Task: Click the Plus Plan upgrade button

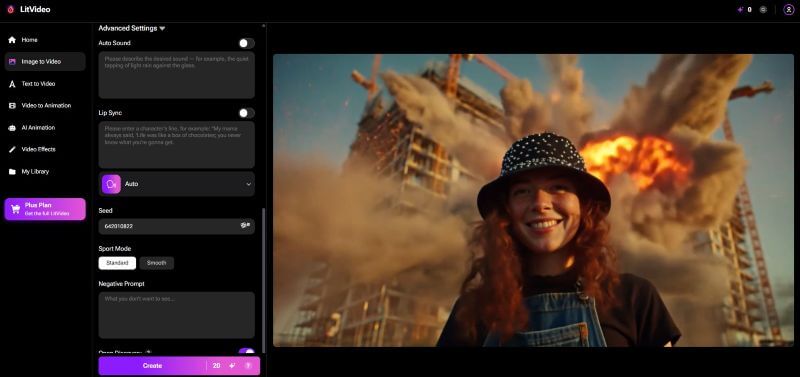Action: (45, 209)
